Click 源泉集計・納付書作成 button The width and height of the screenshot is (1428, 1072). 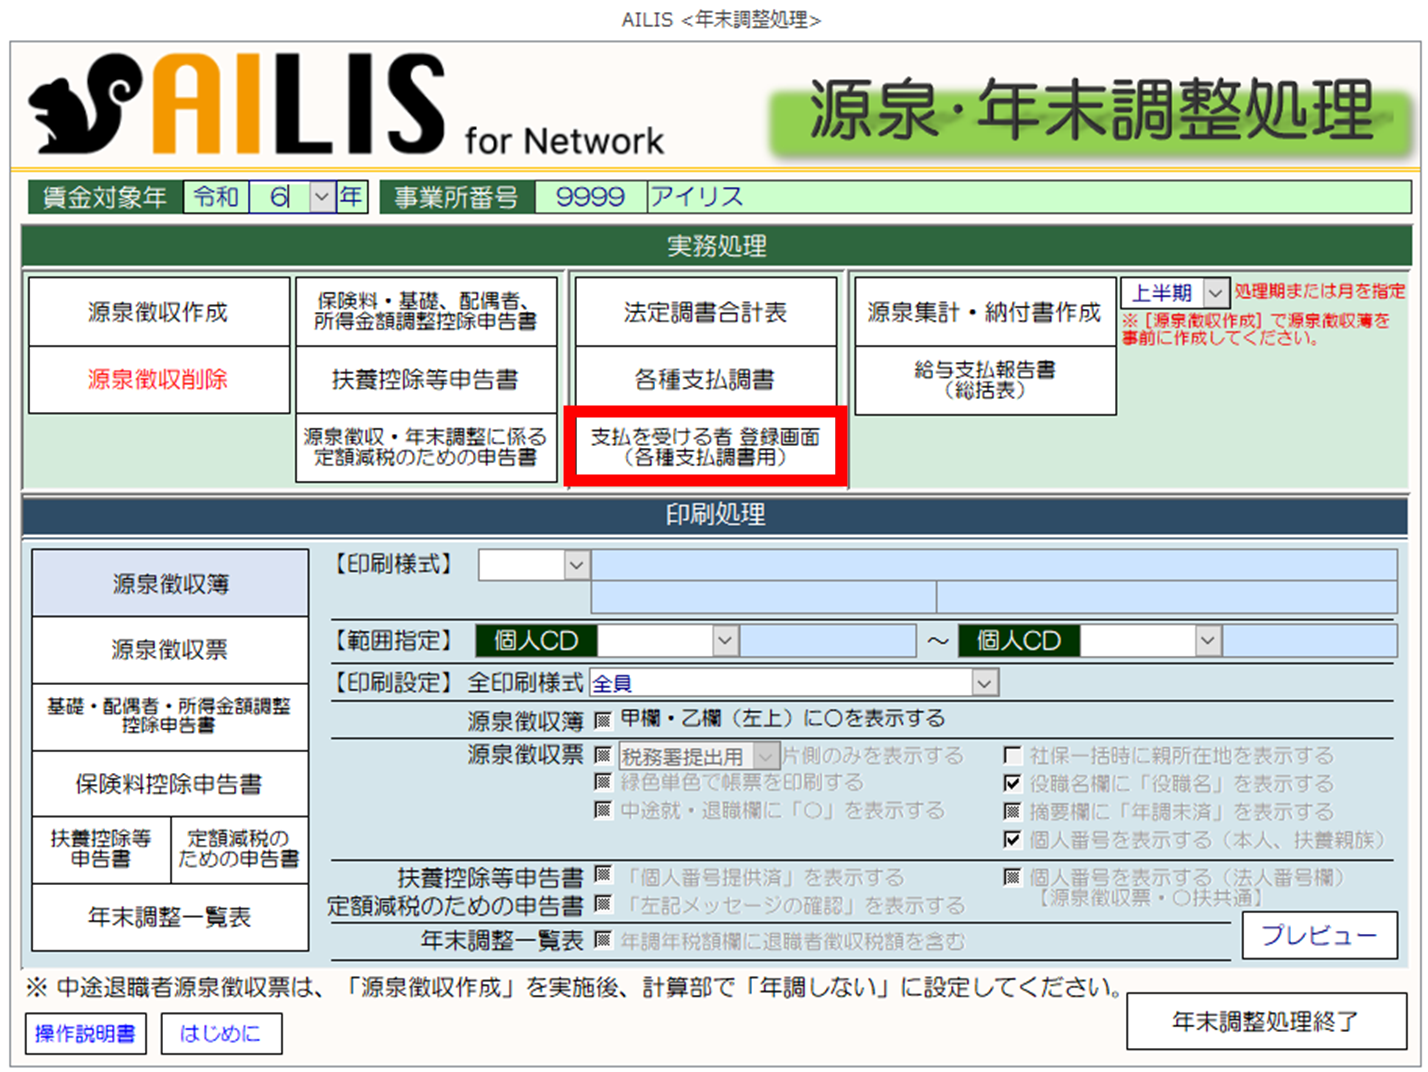coord(984,312)
